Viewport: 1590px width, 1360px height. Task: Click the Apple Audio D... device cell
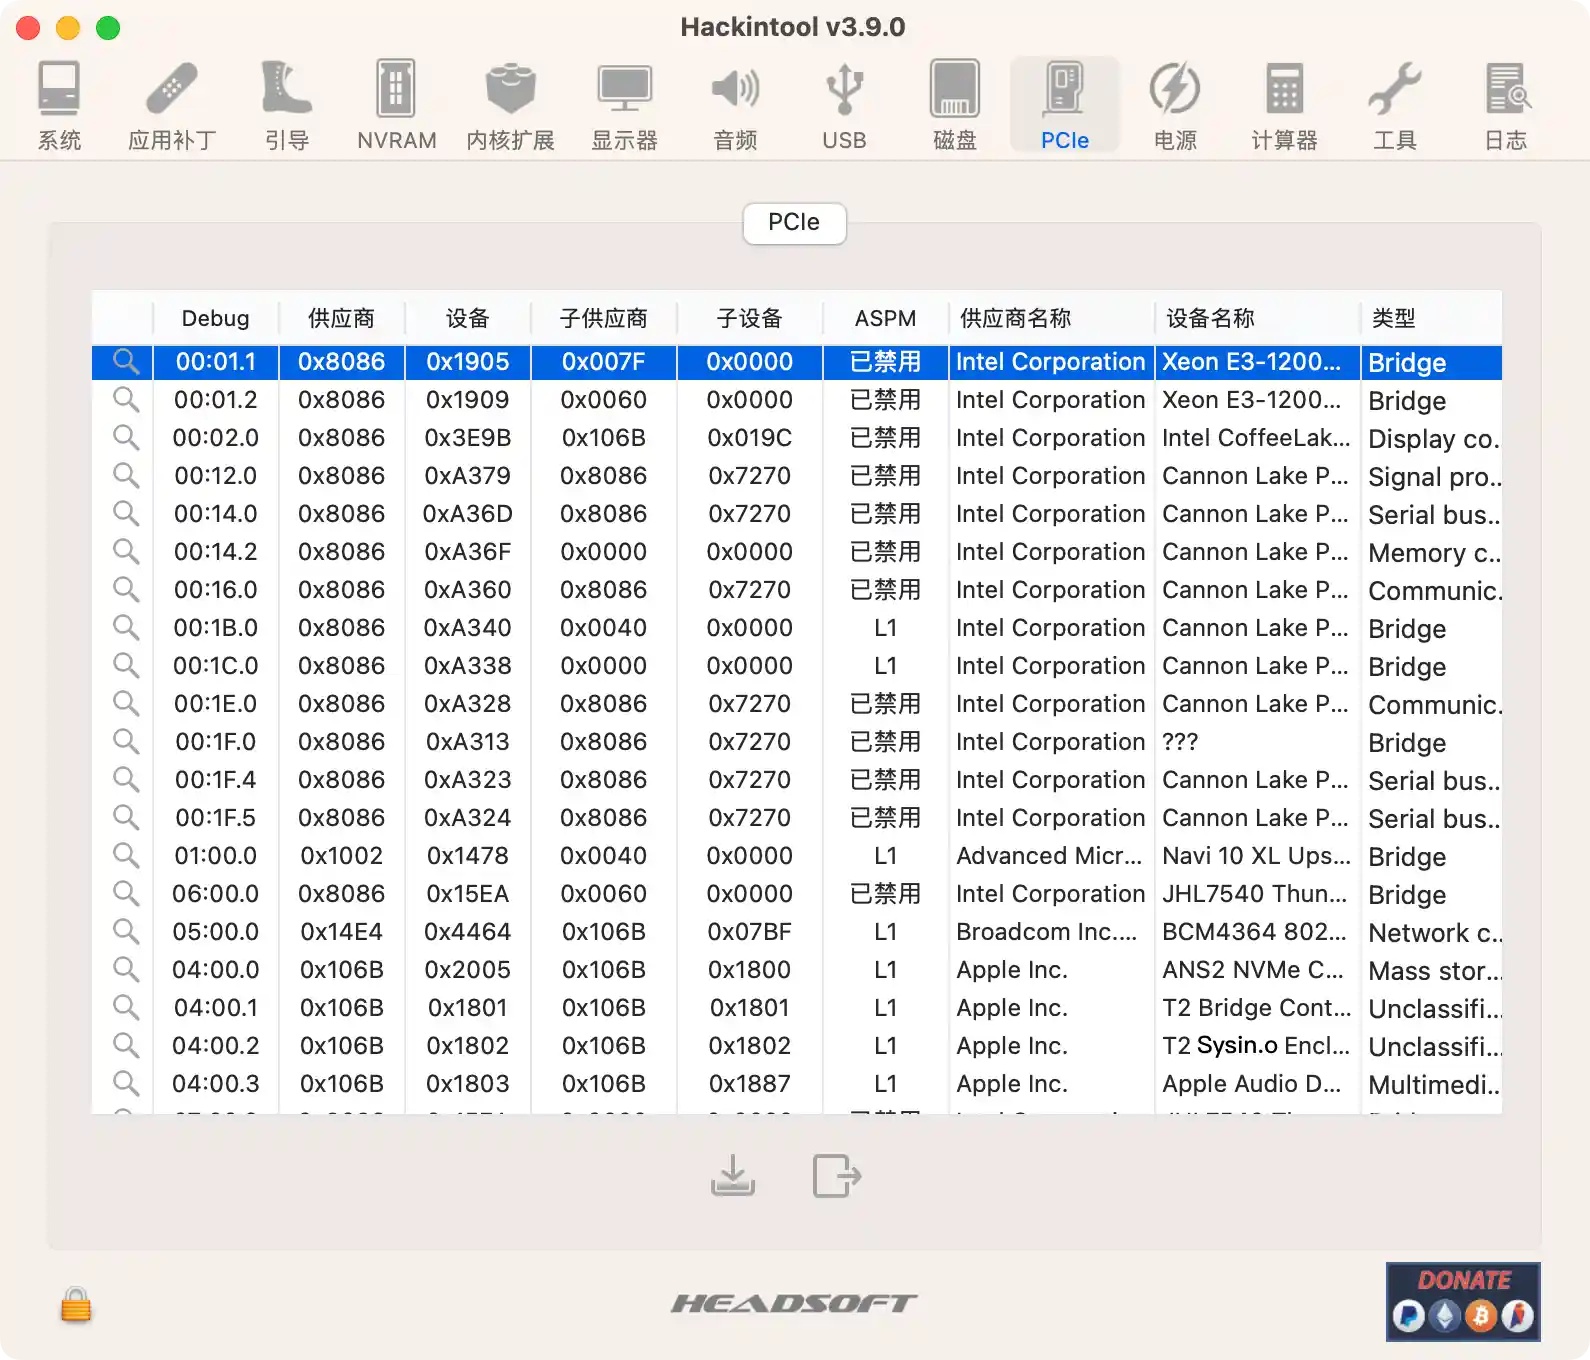(x=1256, y=1083)
